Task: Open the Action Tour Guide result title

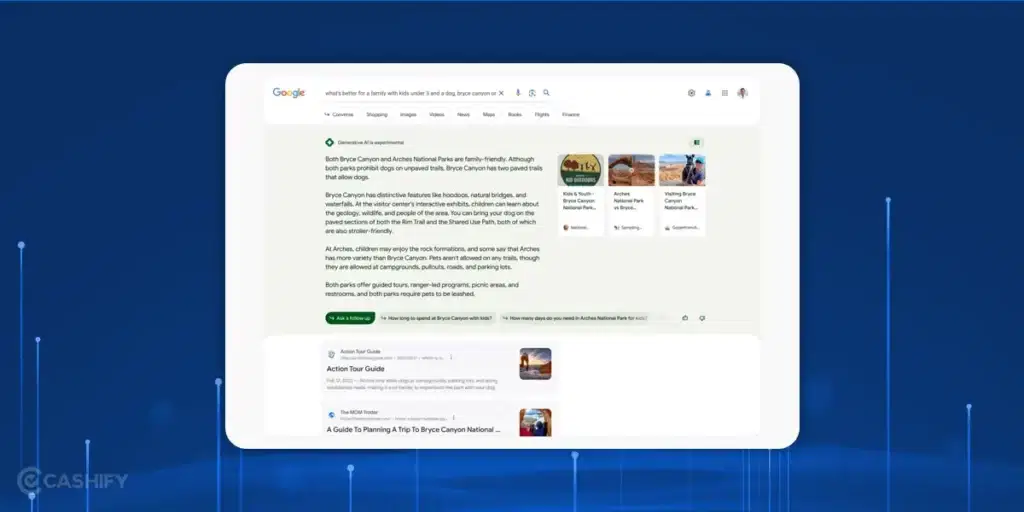Action: pos(355,369)
